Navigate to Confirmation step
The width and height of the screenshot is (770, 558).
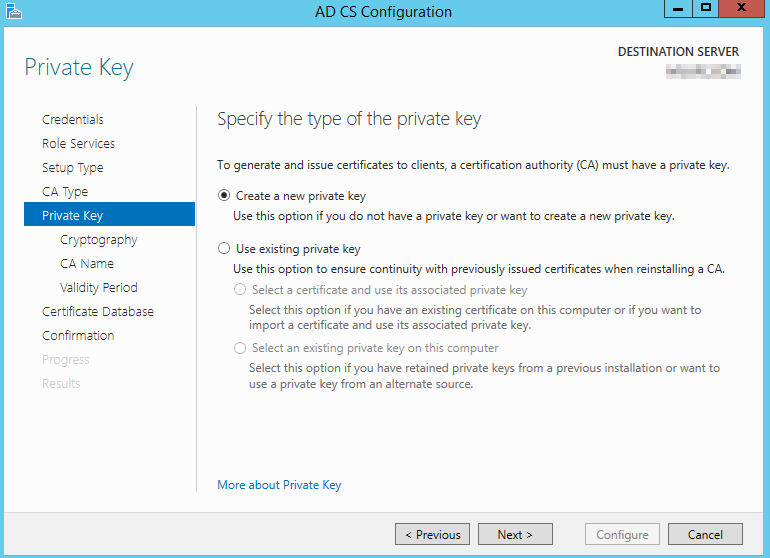pos(78,336)
